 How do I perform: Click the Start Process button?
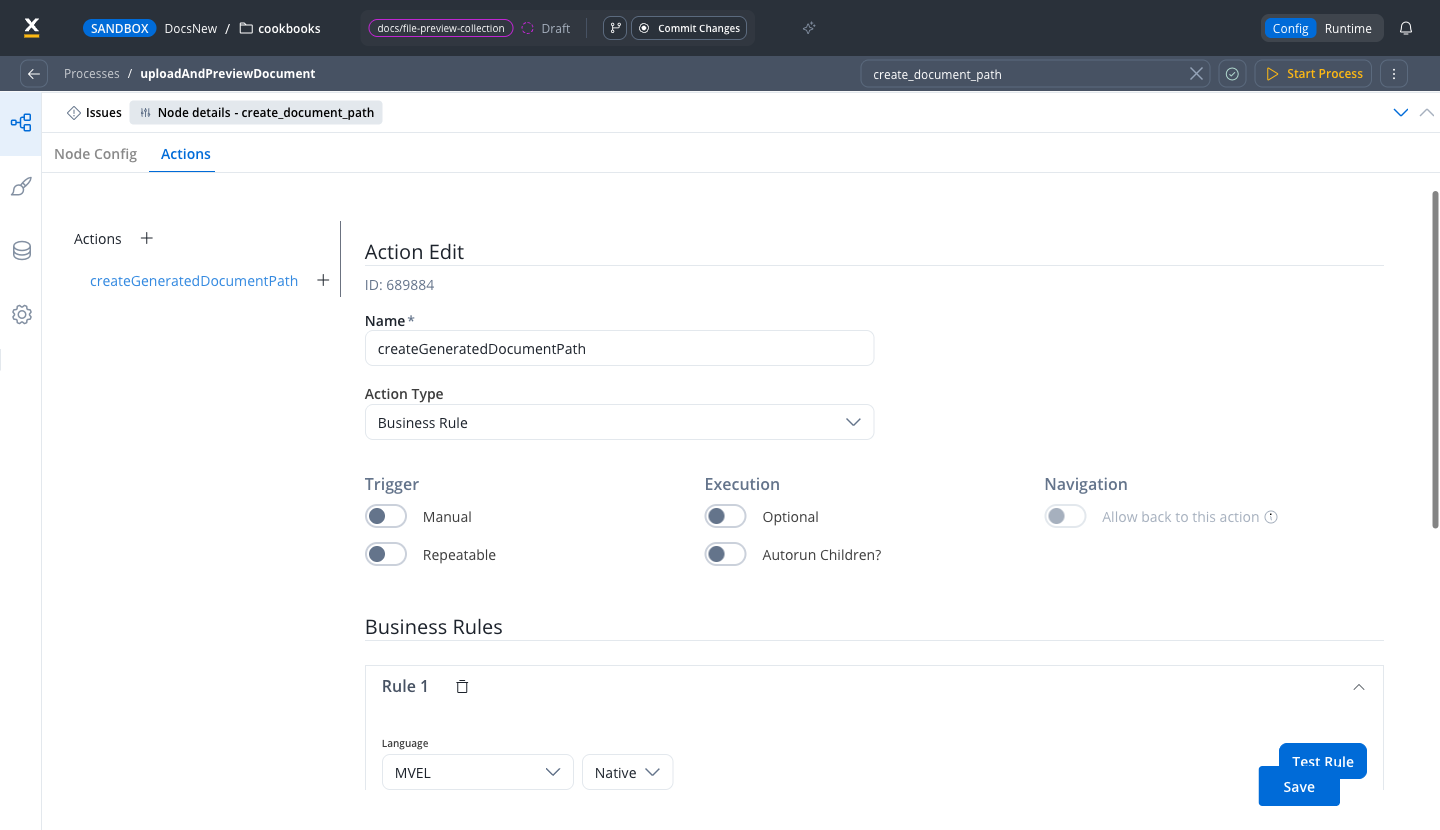1314,73
